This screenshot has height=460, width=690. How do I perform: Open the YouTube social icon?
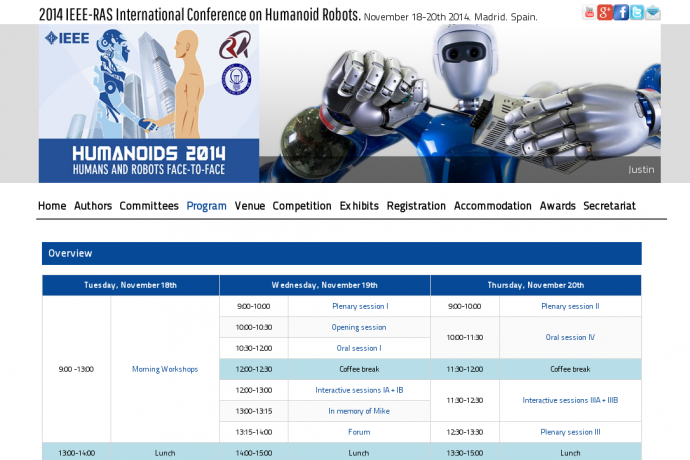coord(589,12)
